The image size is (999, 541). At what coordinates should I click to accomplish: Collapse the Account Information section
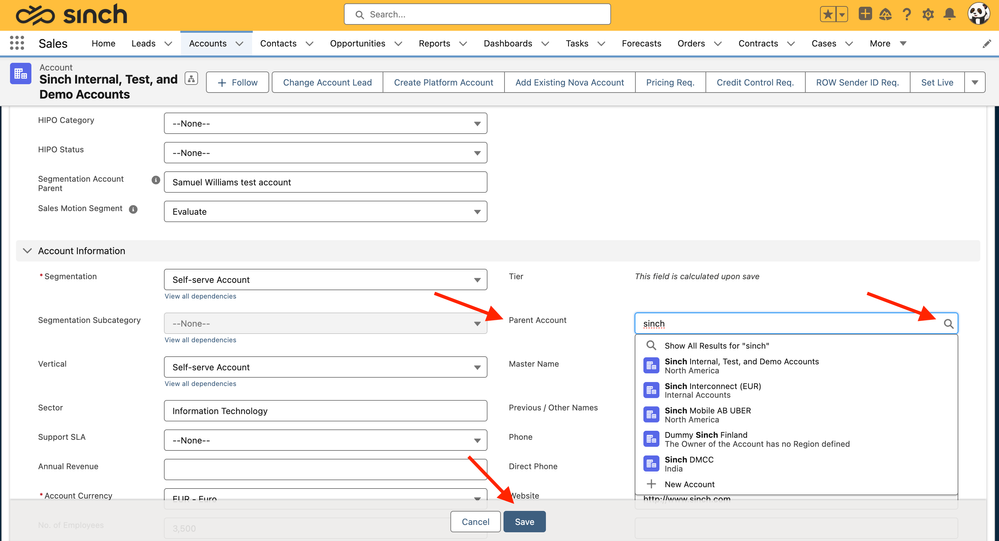[27, 250]
